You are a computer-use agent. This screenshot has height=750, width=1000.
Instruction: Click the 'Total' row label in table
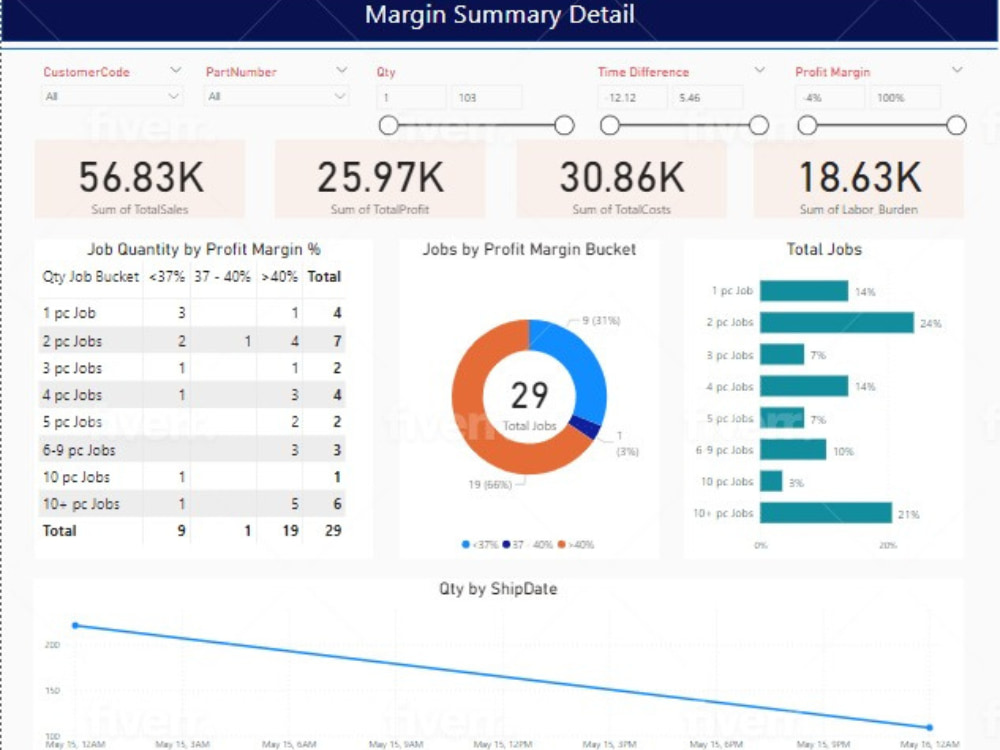[x=59, y=531]
